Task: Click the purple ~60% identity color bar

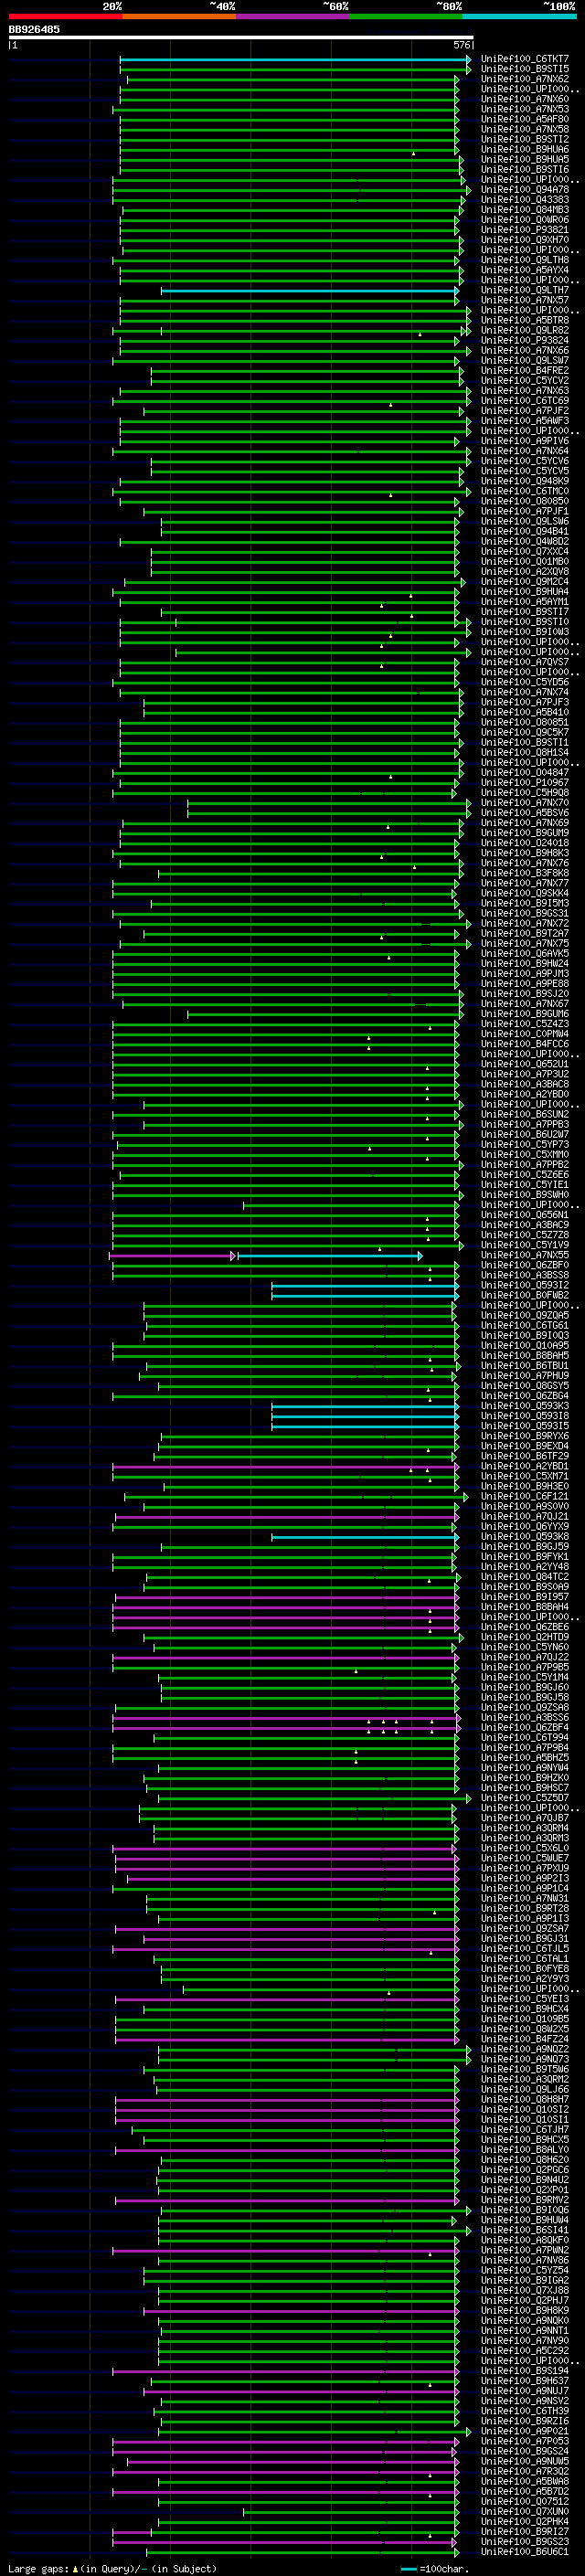Action: click(x=293, y=16)
